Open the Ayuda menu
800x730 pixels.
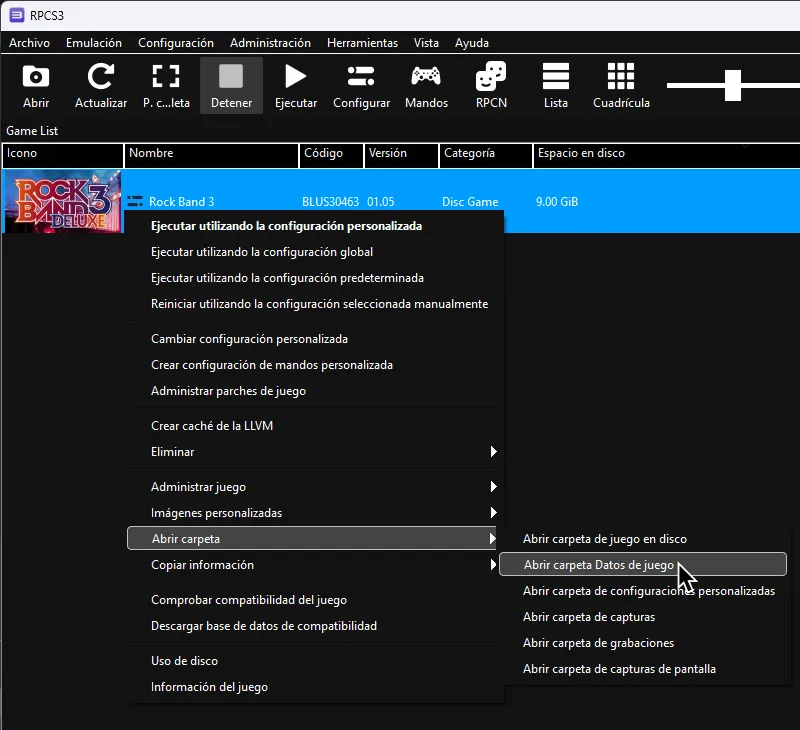coord(472,43)
